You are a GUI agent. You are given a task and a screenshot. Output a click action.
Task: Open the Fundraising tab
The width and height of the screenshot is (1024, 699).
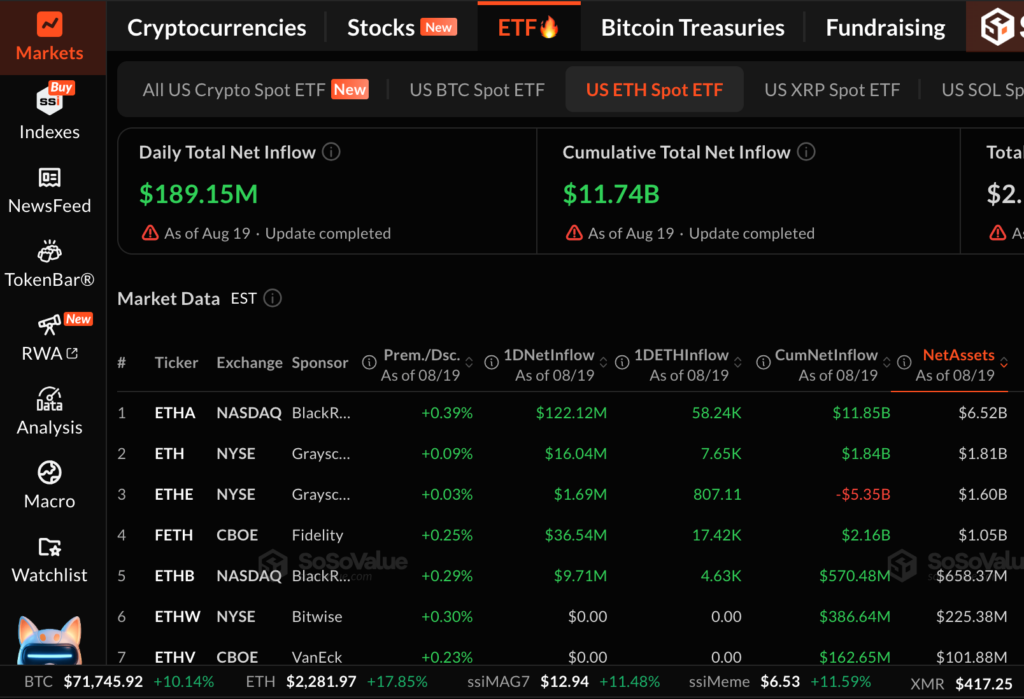(x=886, y=27)
